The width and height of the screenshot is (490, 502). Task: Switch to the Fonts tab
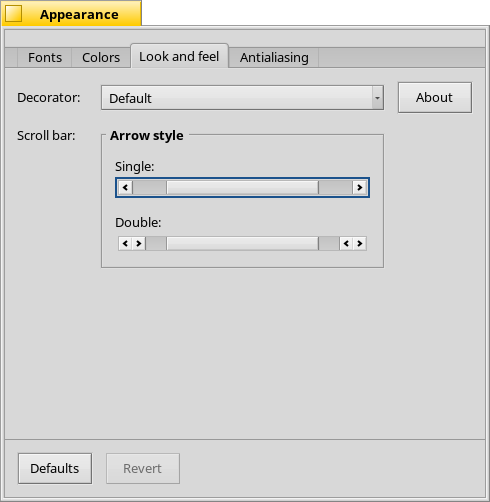click(45, 58)
